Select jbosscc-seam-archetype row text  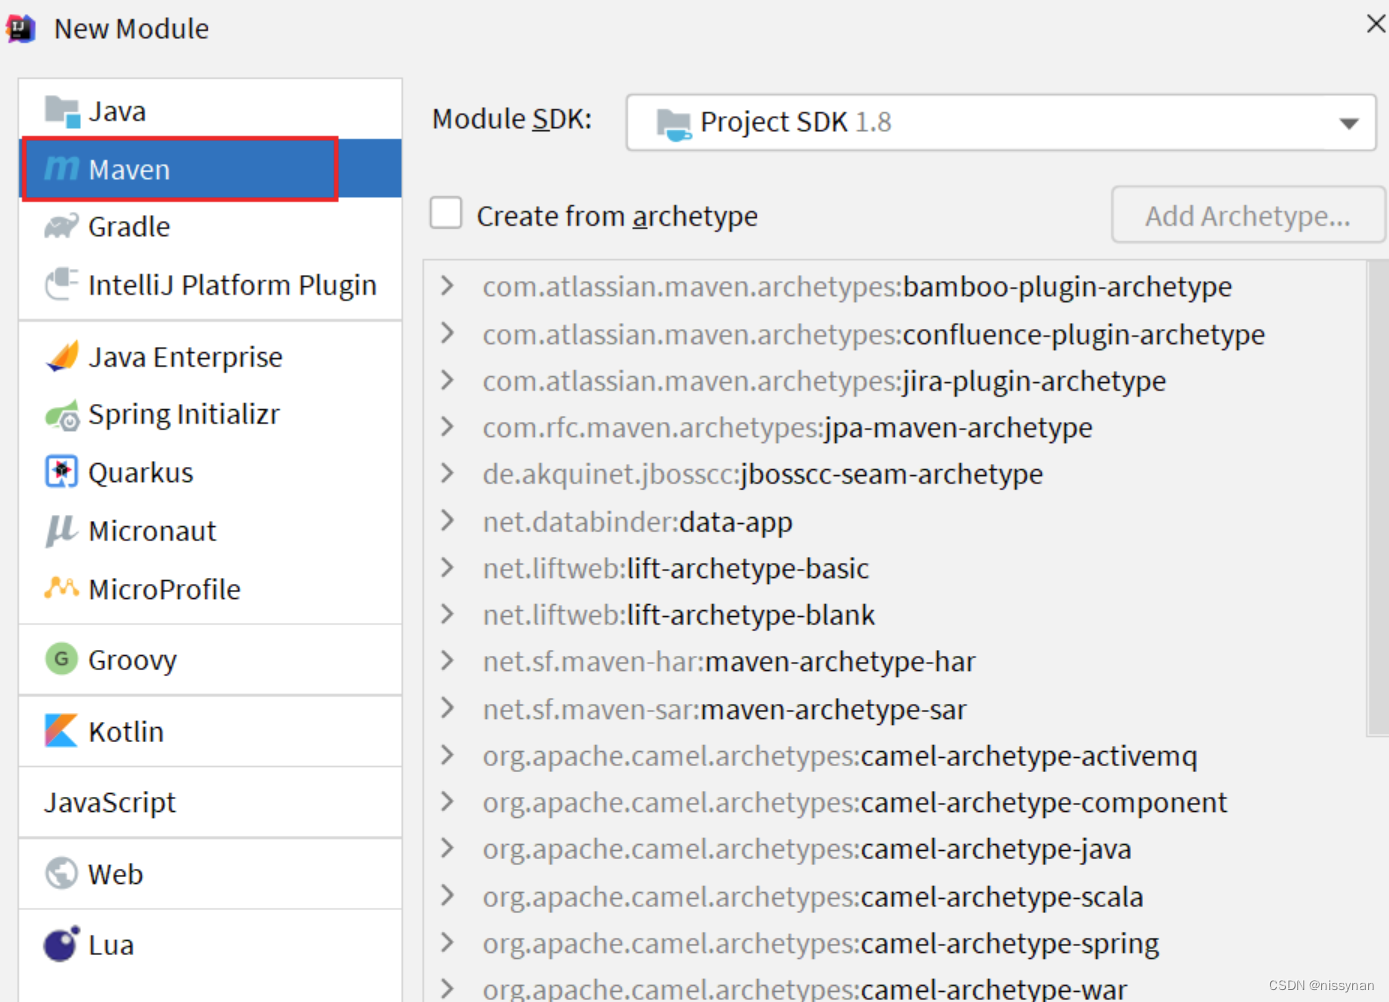pyautogui.click(x=763, y=474)
